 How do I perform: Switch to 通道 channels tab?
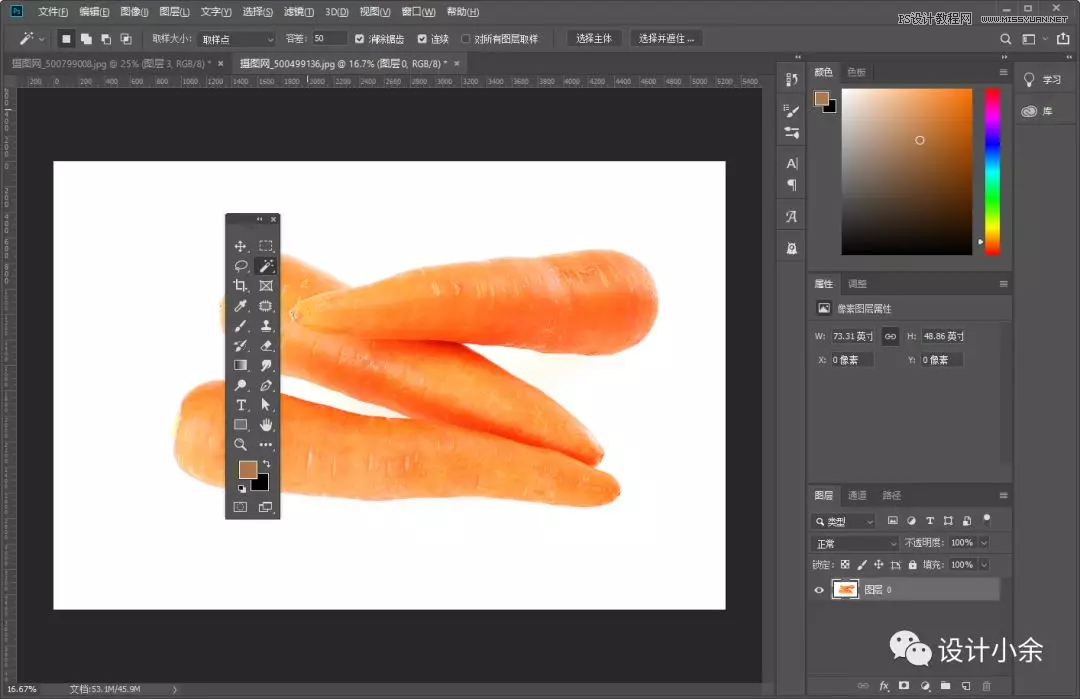tap(857, 495)
